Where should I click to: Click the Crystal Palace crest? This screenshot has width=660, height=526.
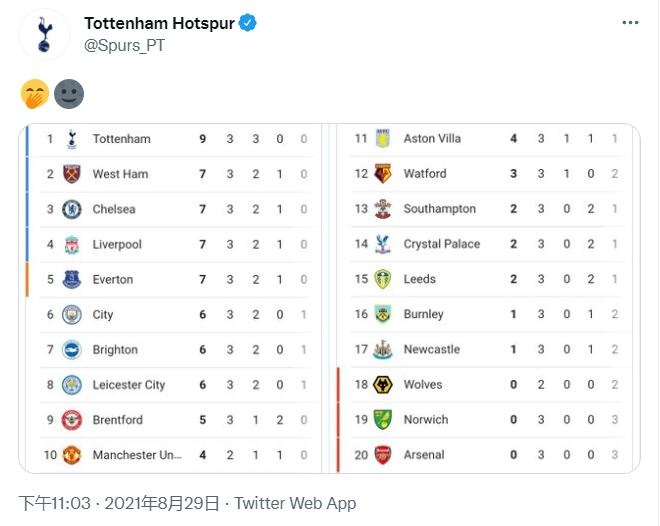point(383,244)
